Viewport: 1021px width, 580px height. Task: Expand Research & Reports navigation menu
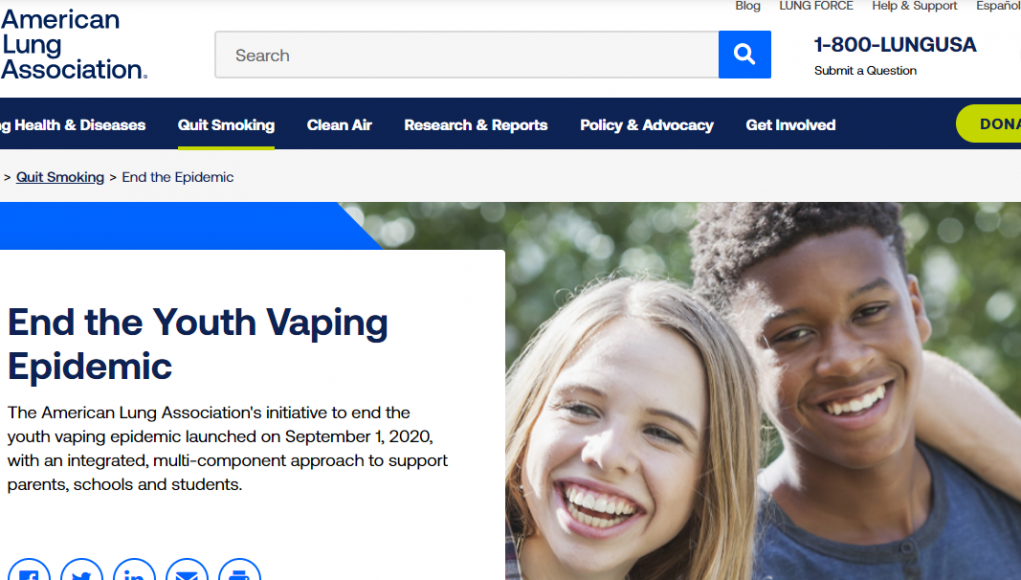click(475, 125)
